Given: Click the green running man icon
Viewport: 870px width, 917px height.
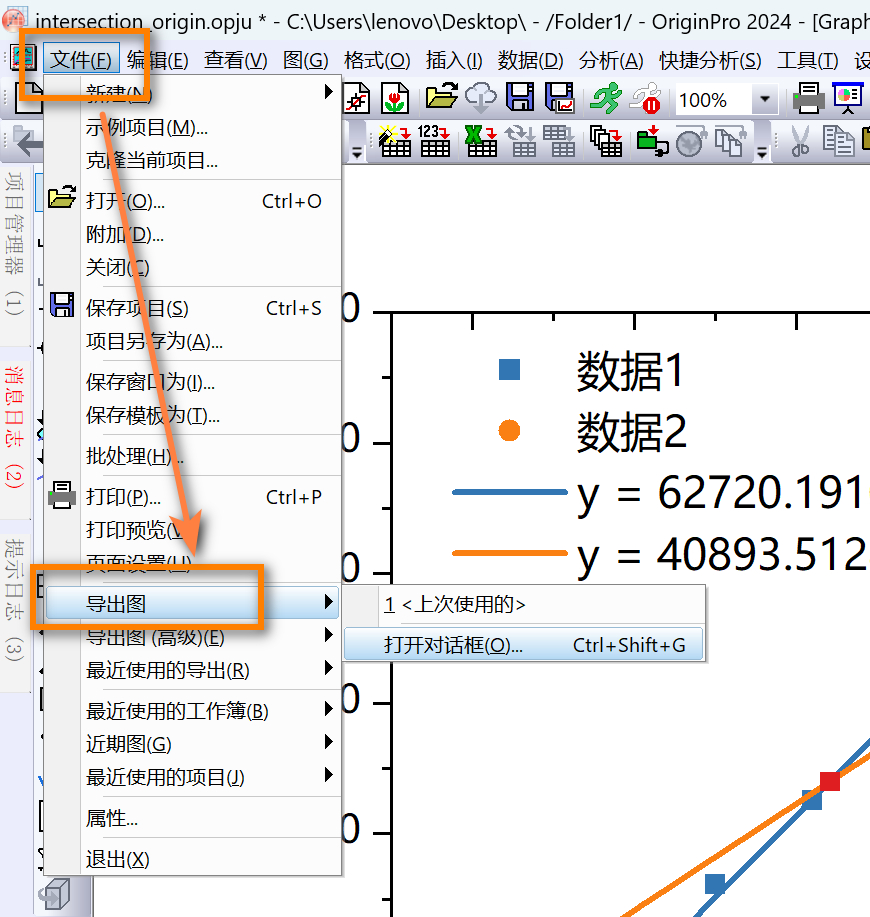Looking at the screenshot, I should tap(605, 98).
